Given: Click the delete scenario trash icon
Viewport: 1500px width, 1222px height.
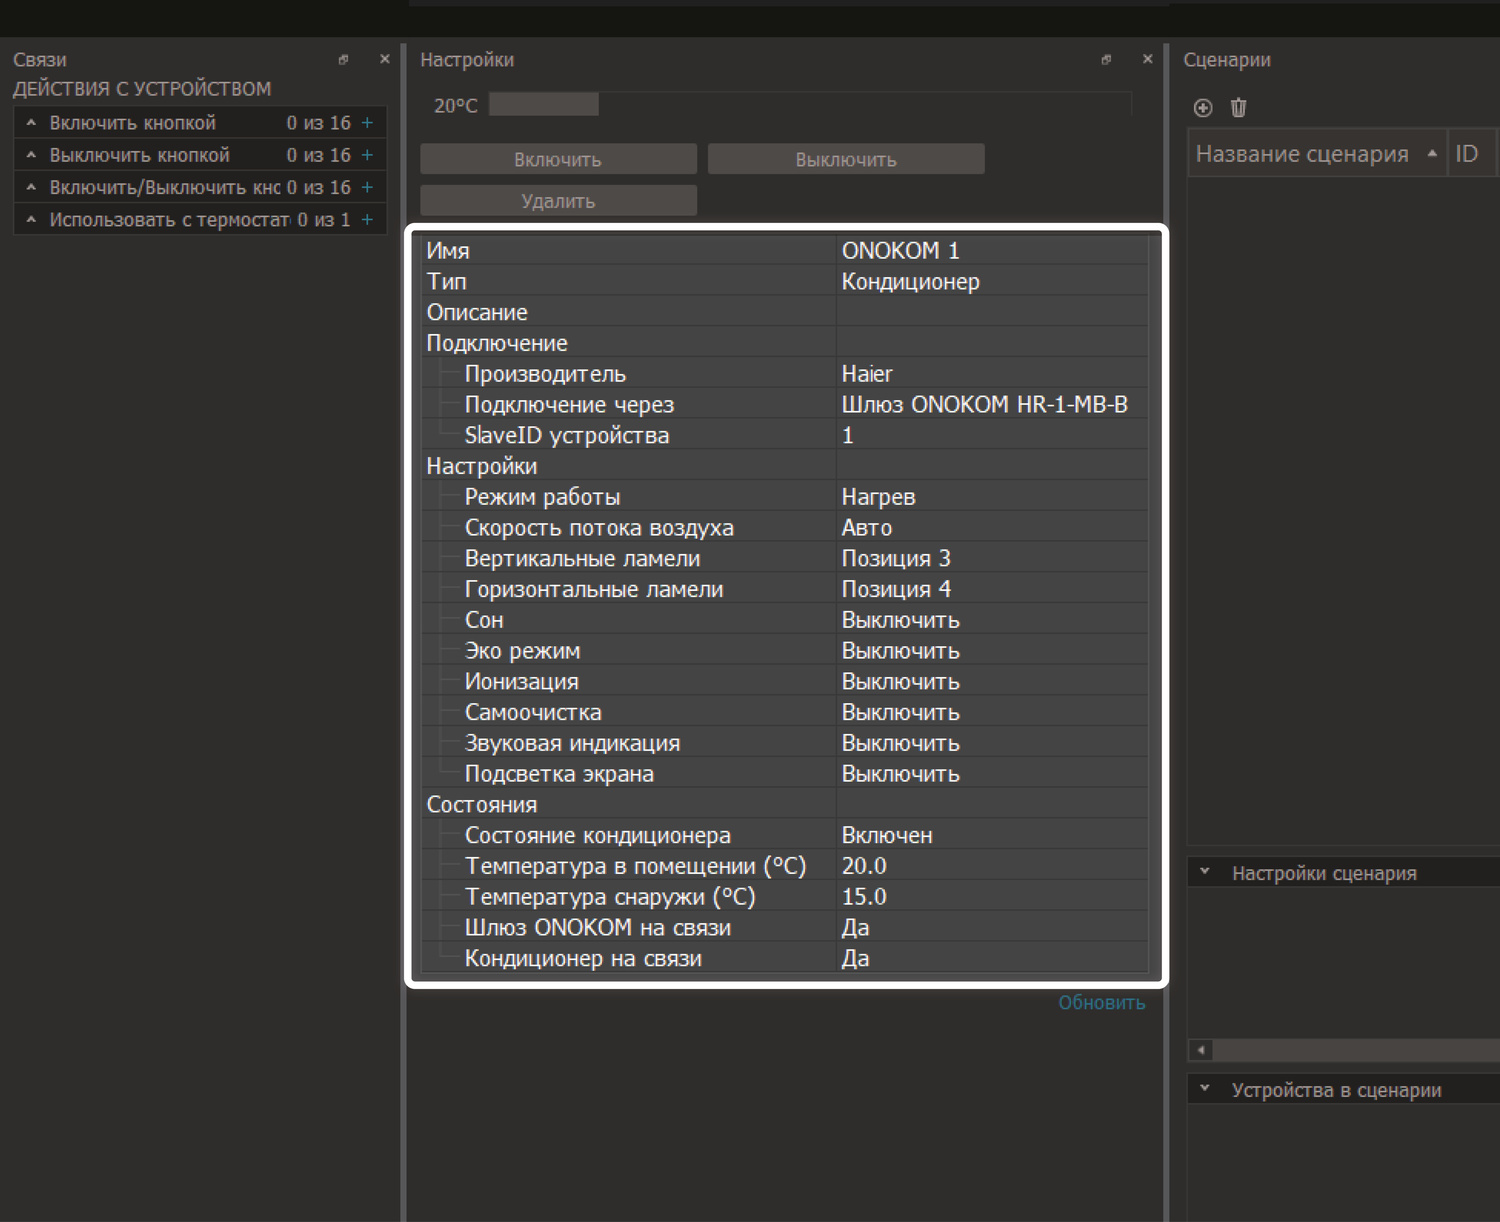Looking at the screenshot, I should coord(1238,108).
